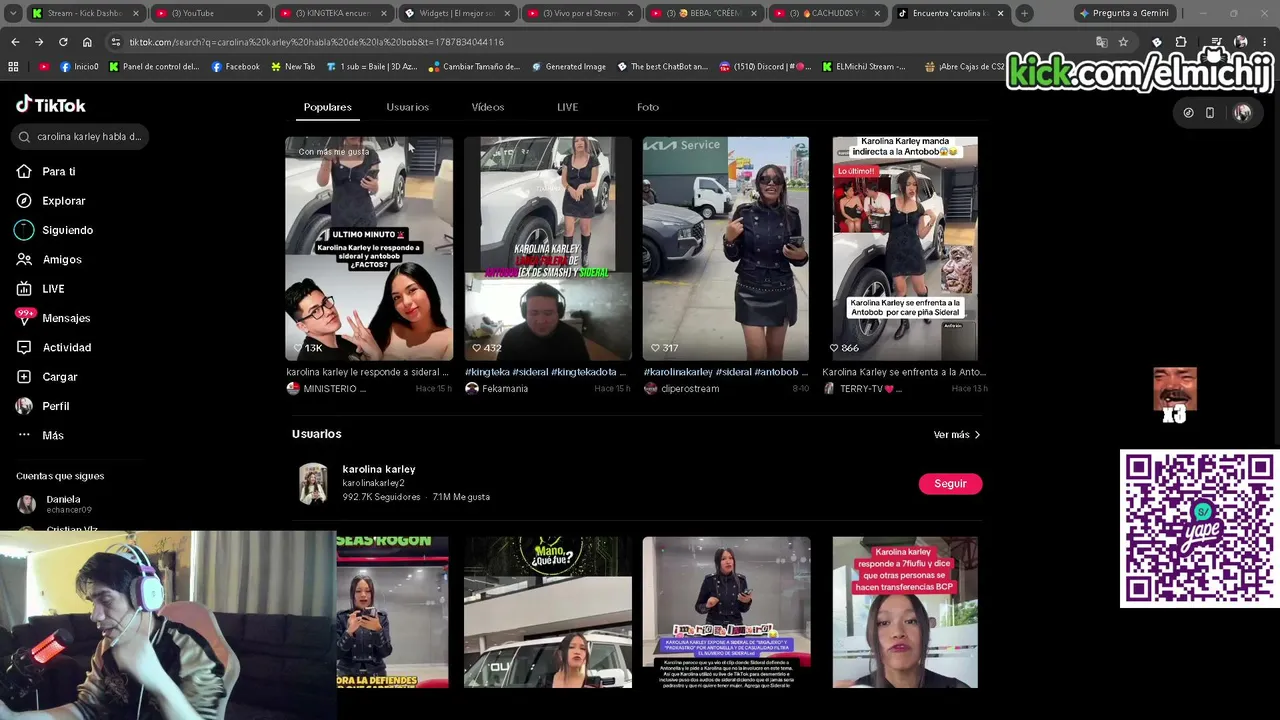1280x720 pixels.
Task: Open the LIVE sidebar section
Action: [x=41, y=289]
